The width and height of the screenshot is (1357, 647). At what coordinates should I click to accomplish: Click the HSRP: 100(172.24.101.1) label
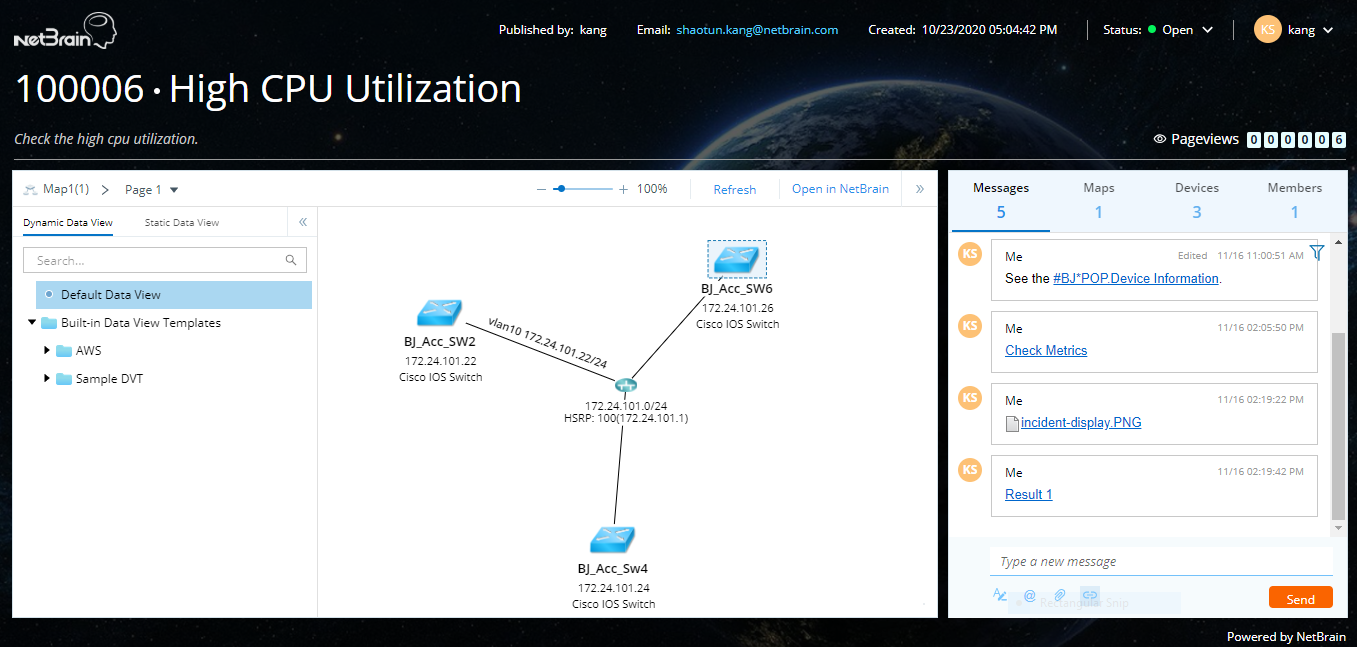pyautogui.click(x=626, y=419)
